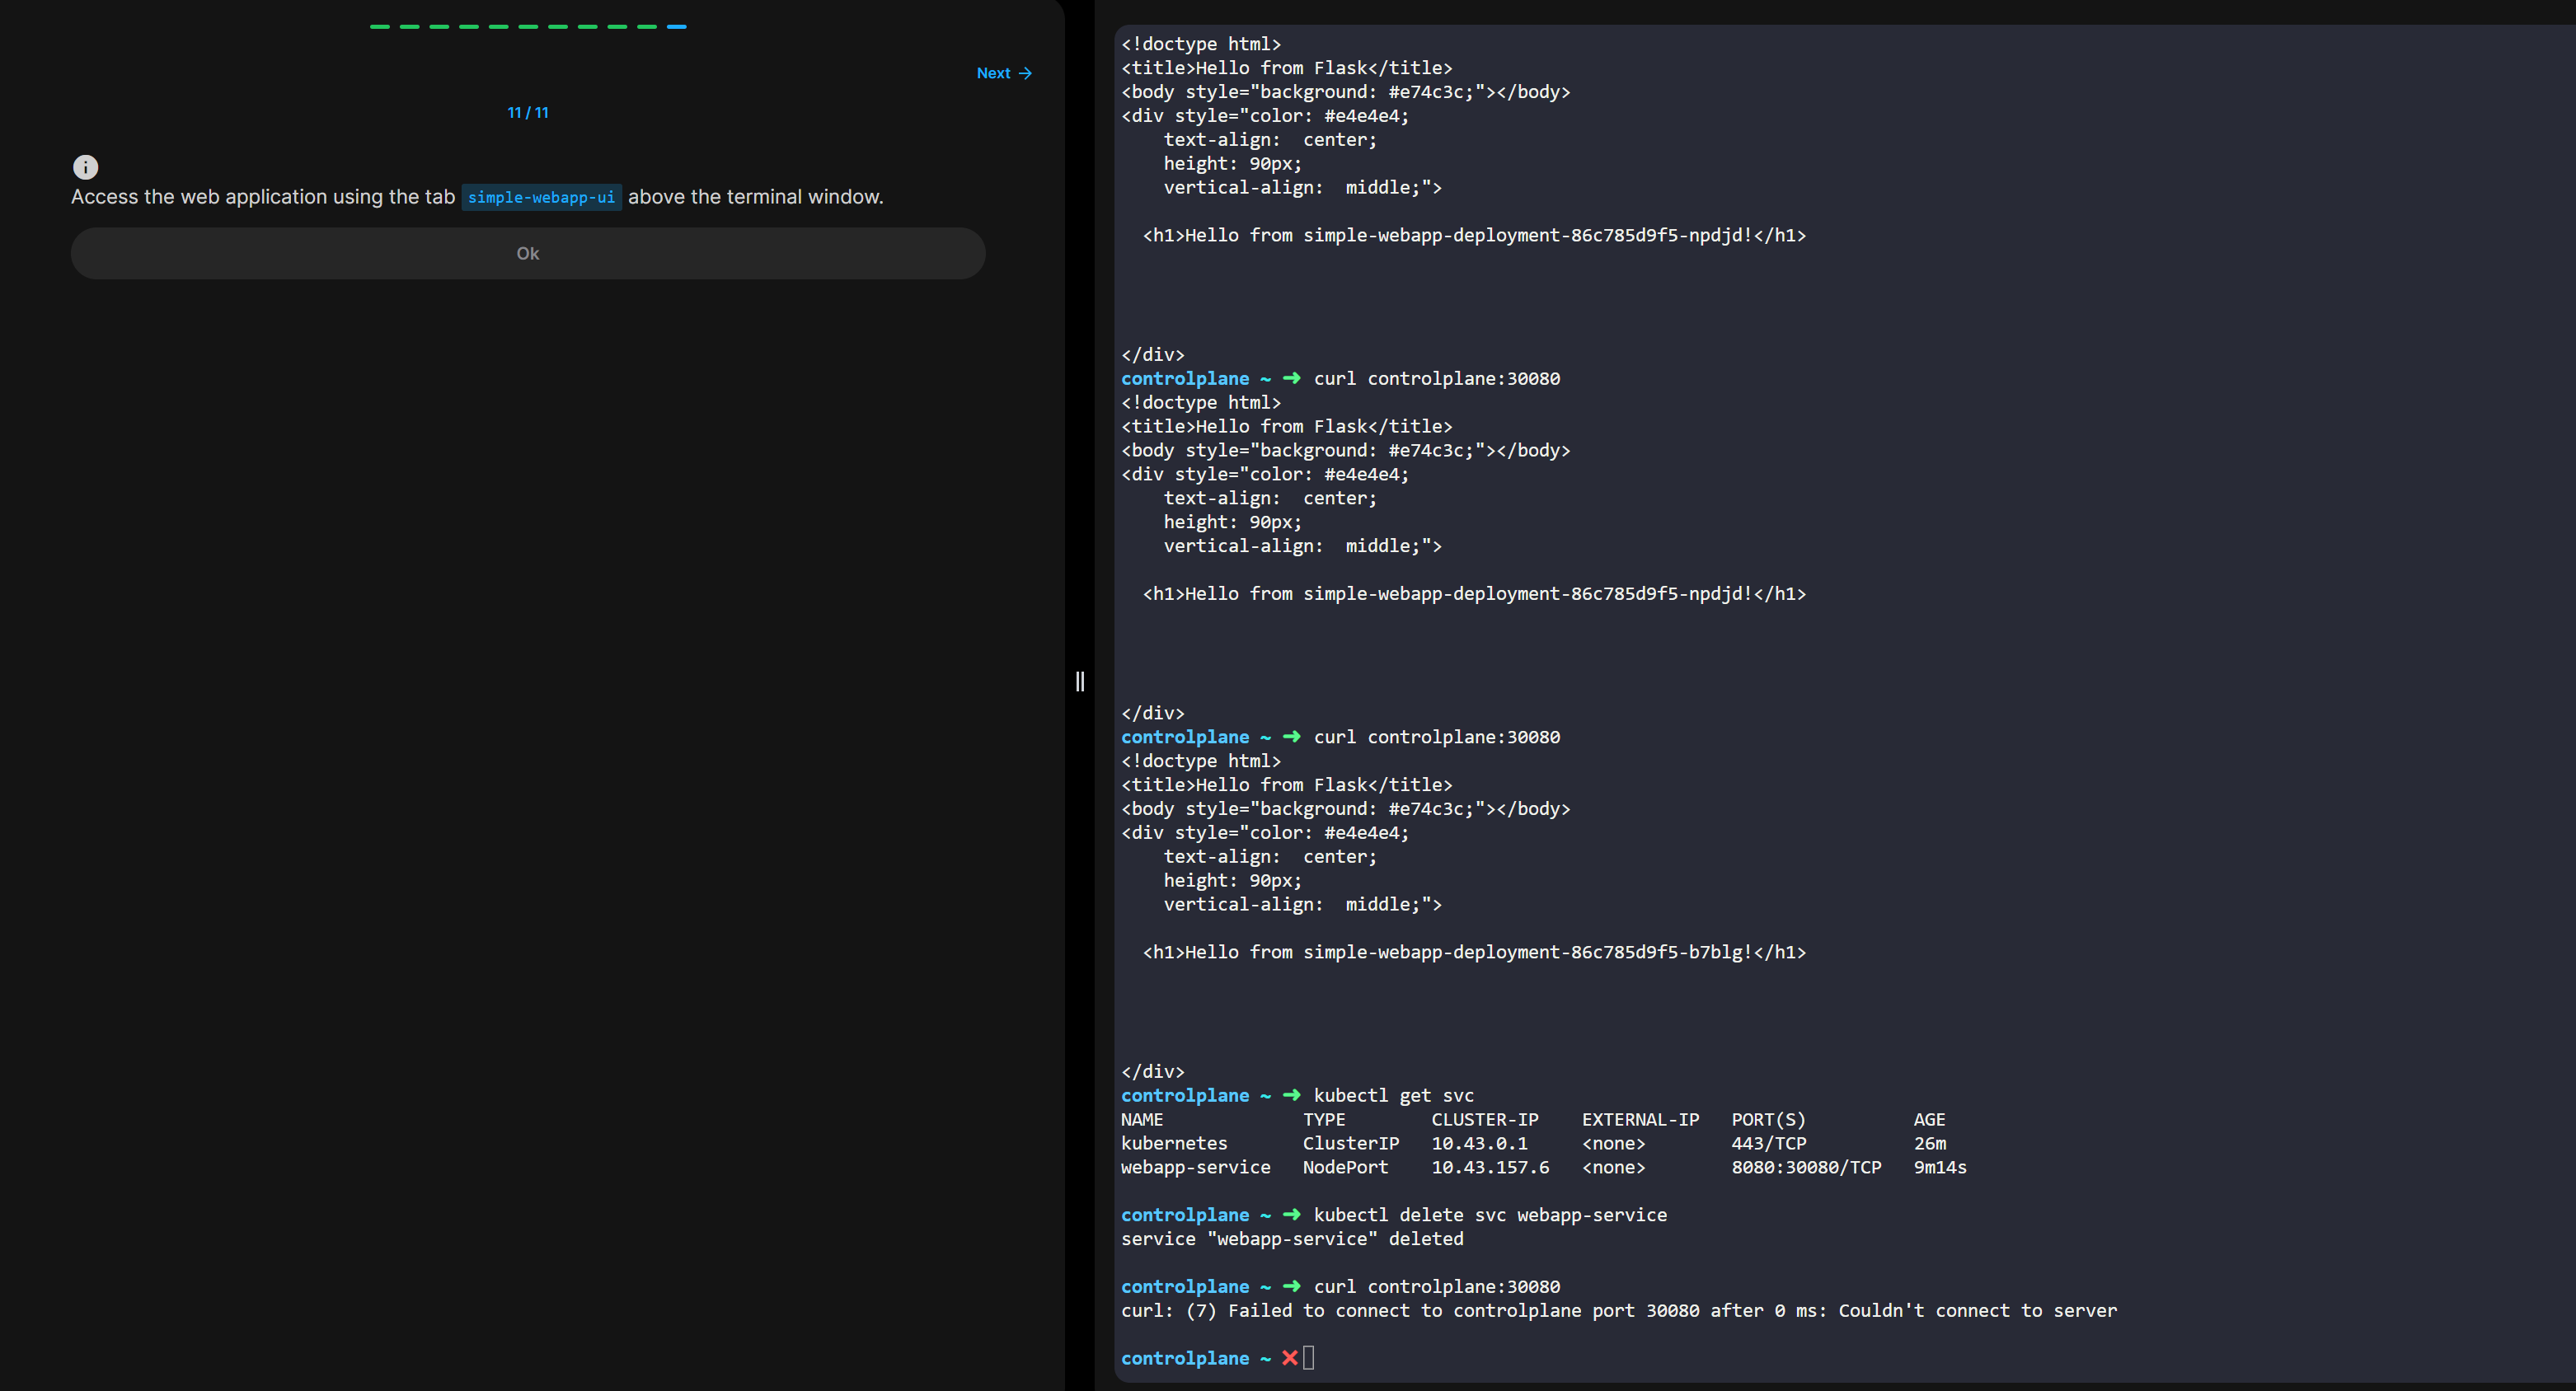The image size is (2576, 1391).
Task: Click green arrow before kubectl get svc
Action: pyautogui.click(x=1291, y=1095)
